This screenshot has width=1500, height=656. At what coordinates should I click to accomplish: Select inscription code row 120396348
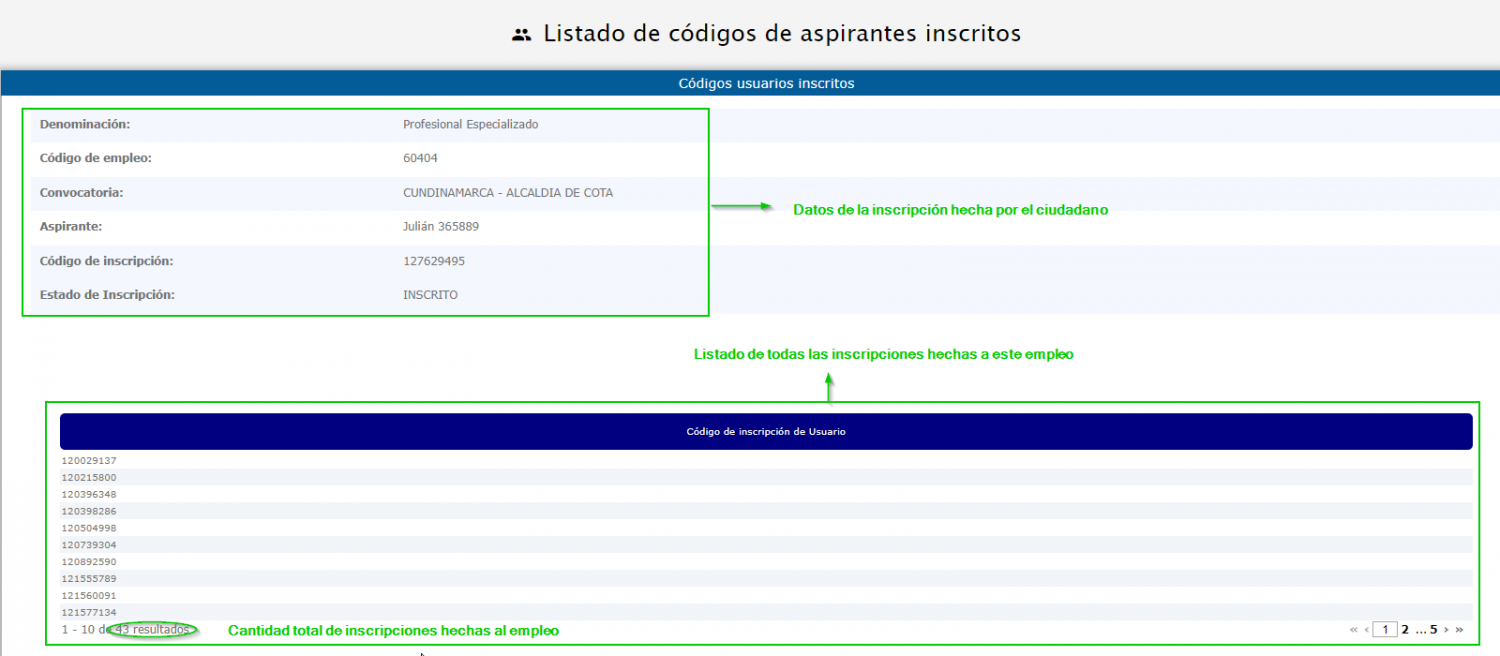pos(89,495)
